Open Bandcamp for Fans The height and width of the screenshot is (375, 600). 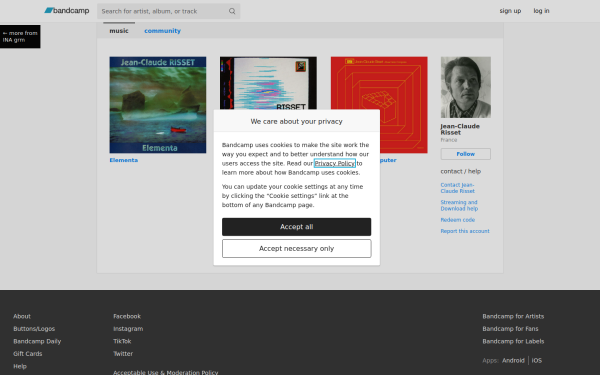510,329
